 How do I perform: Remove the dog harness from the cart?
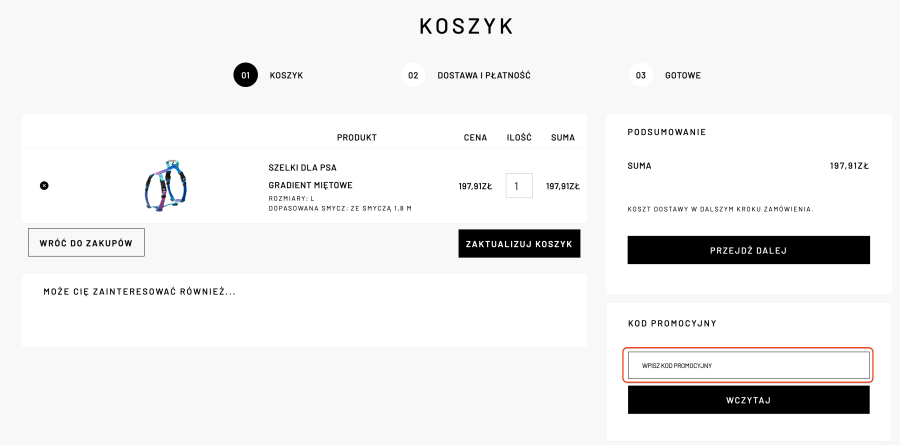[44, 185]
